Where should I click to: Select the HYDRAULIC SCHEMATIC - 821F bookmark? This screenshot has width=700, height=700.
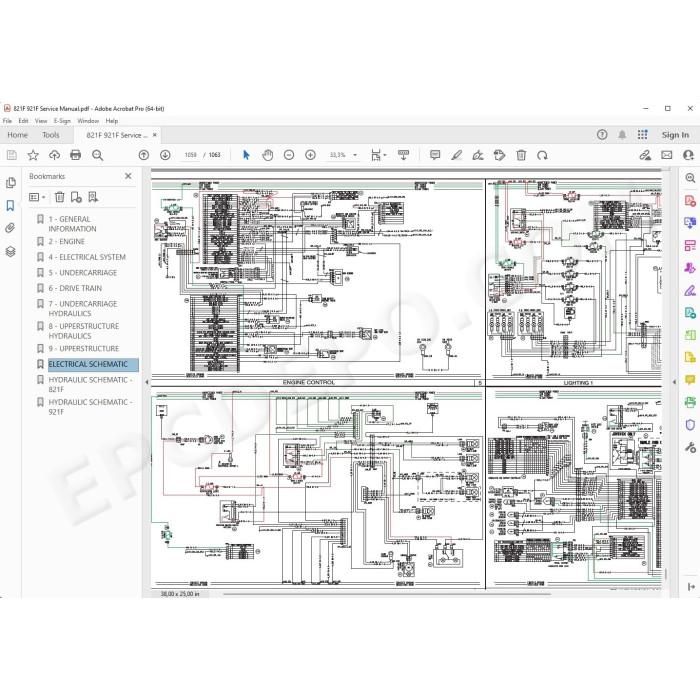tap(90, 384)
